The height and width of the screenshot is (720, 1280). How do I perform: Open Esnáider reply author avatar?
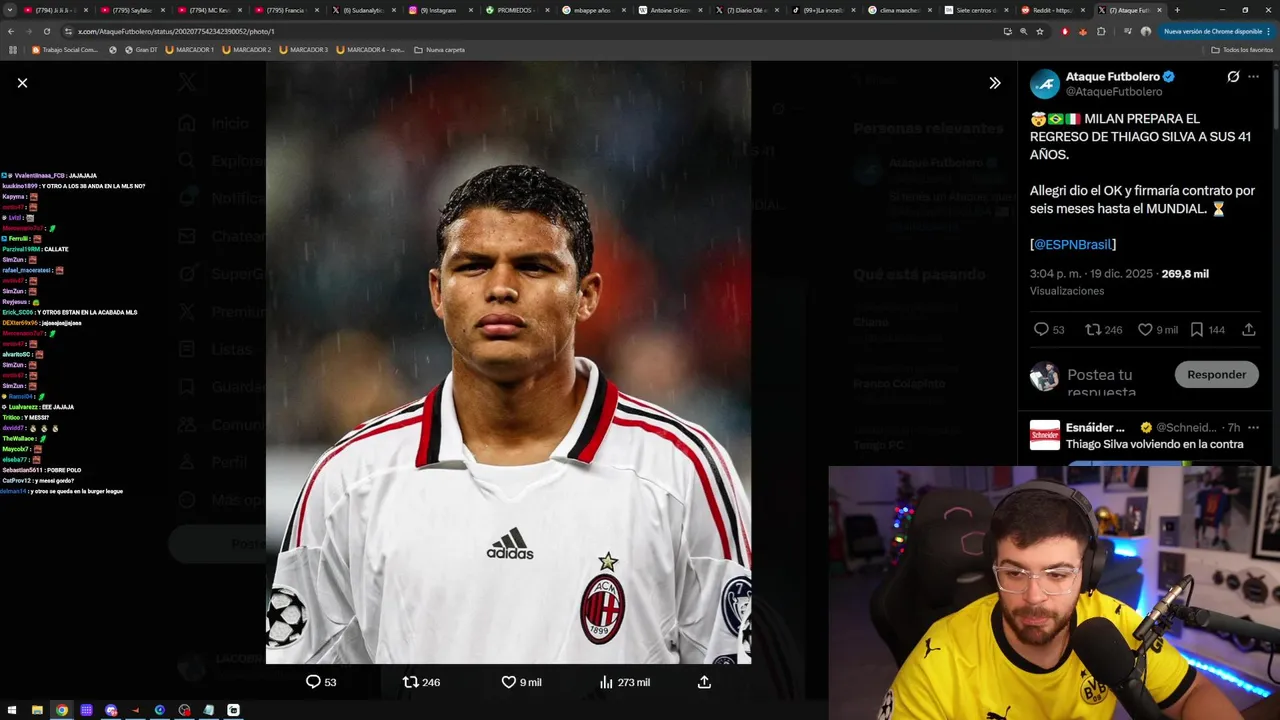click(1045, 435)
